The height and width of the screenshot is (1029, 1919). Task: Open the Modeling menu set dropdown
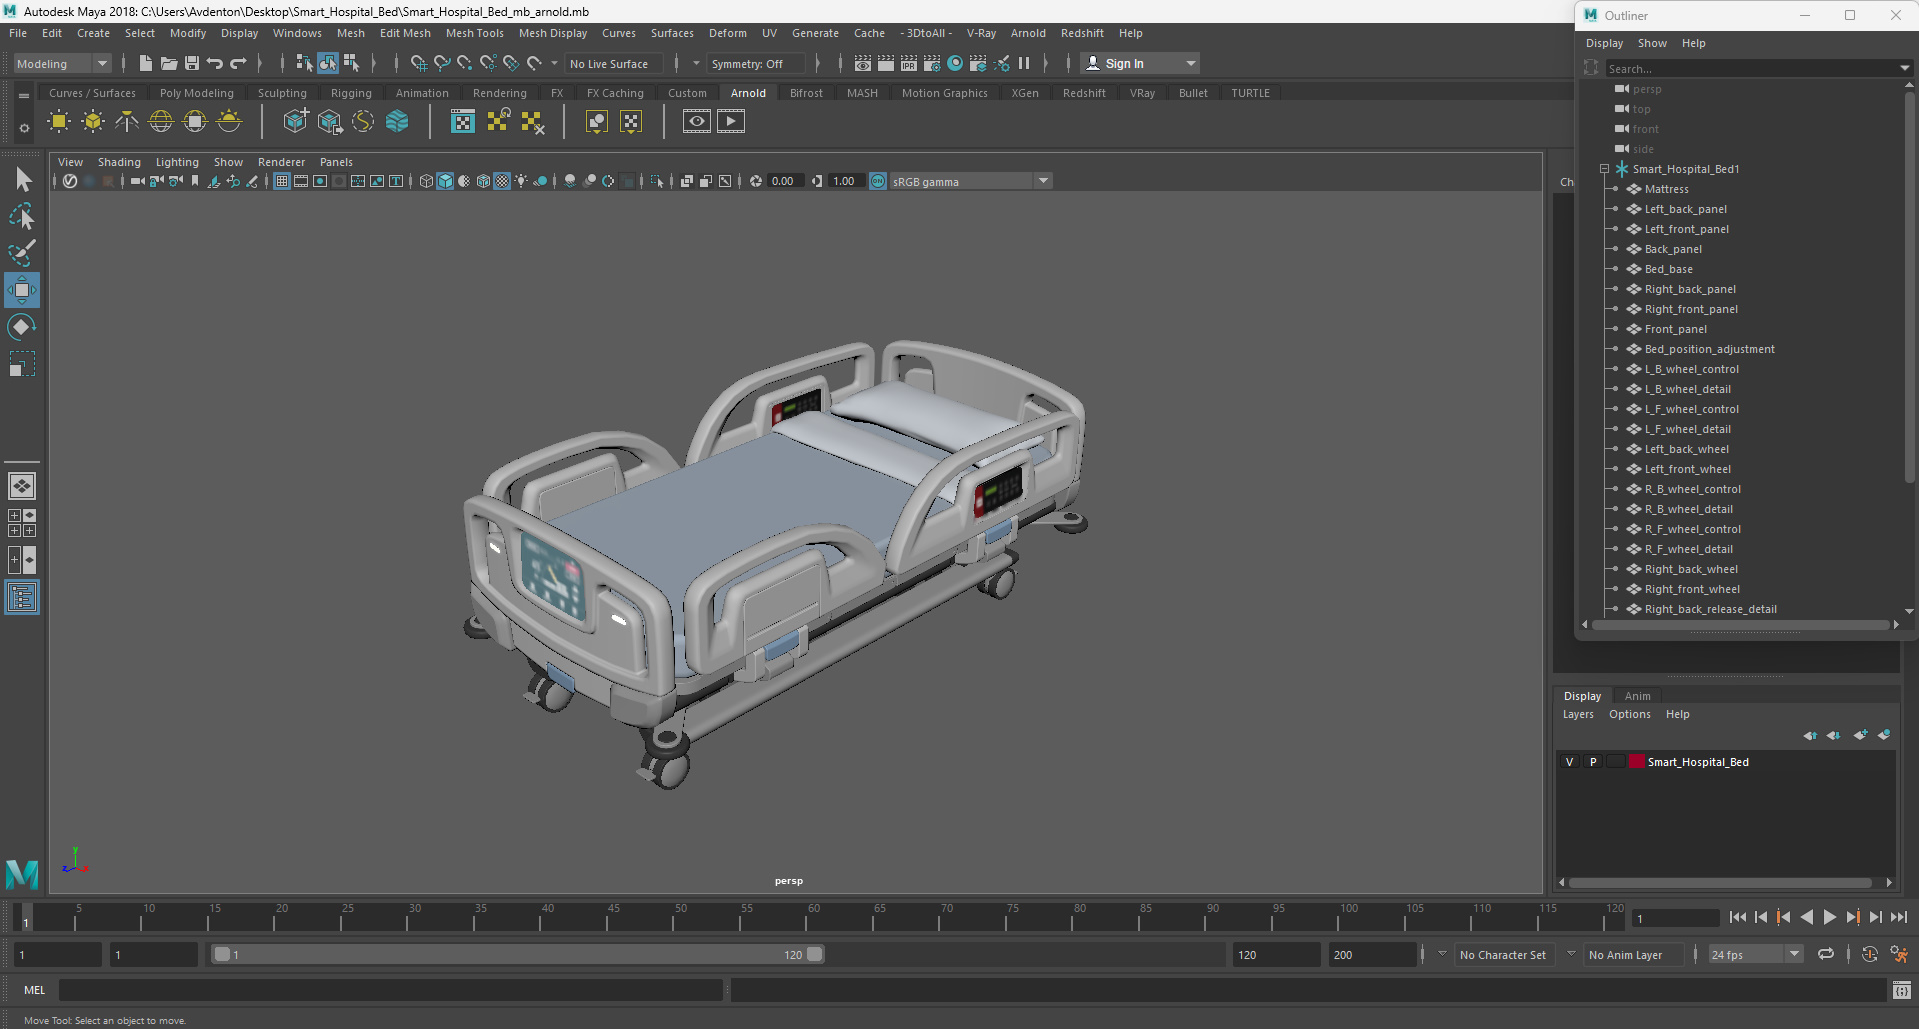click(62, 63)
